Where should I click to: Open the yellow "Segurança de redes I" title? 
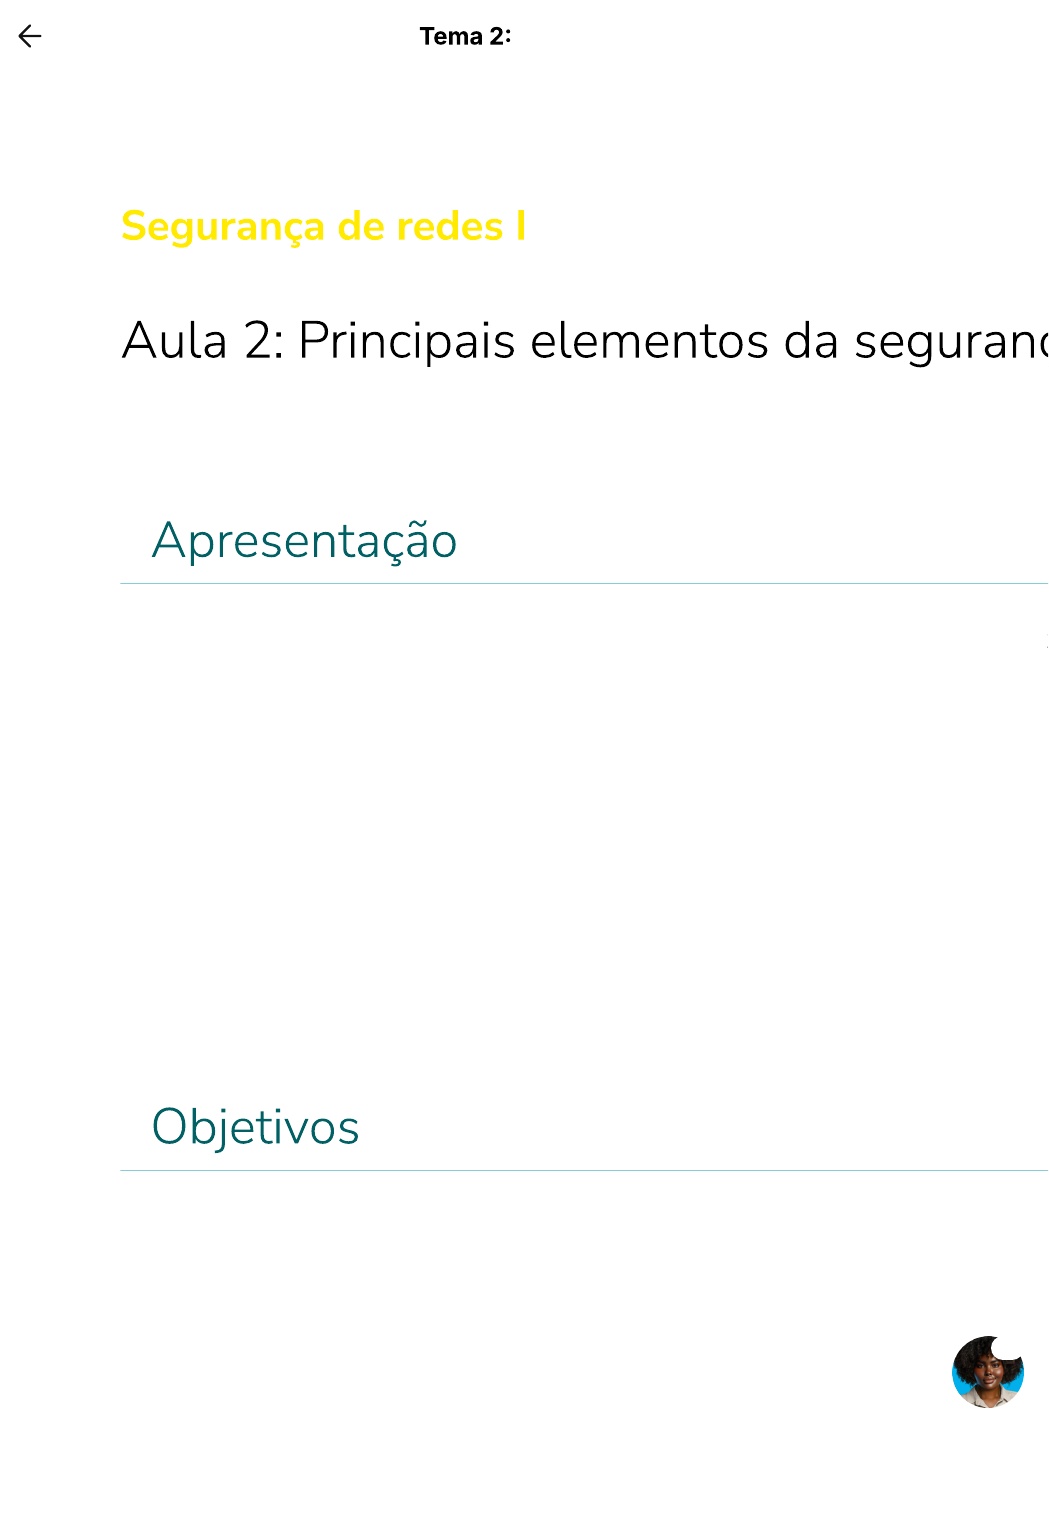323,226
